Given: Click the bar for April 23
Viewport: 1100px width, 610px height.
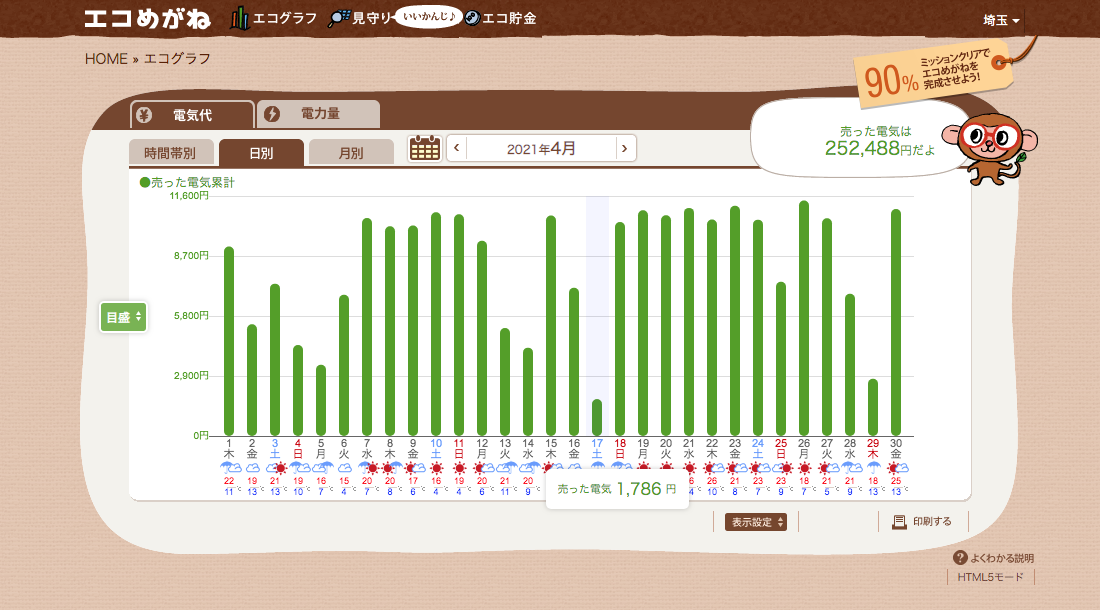Looking at the screenshot, I should click(735, 321).
